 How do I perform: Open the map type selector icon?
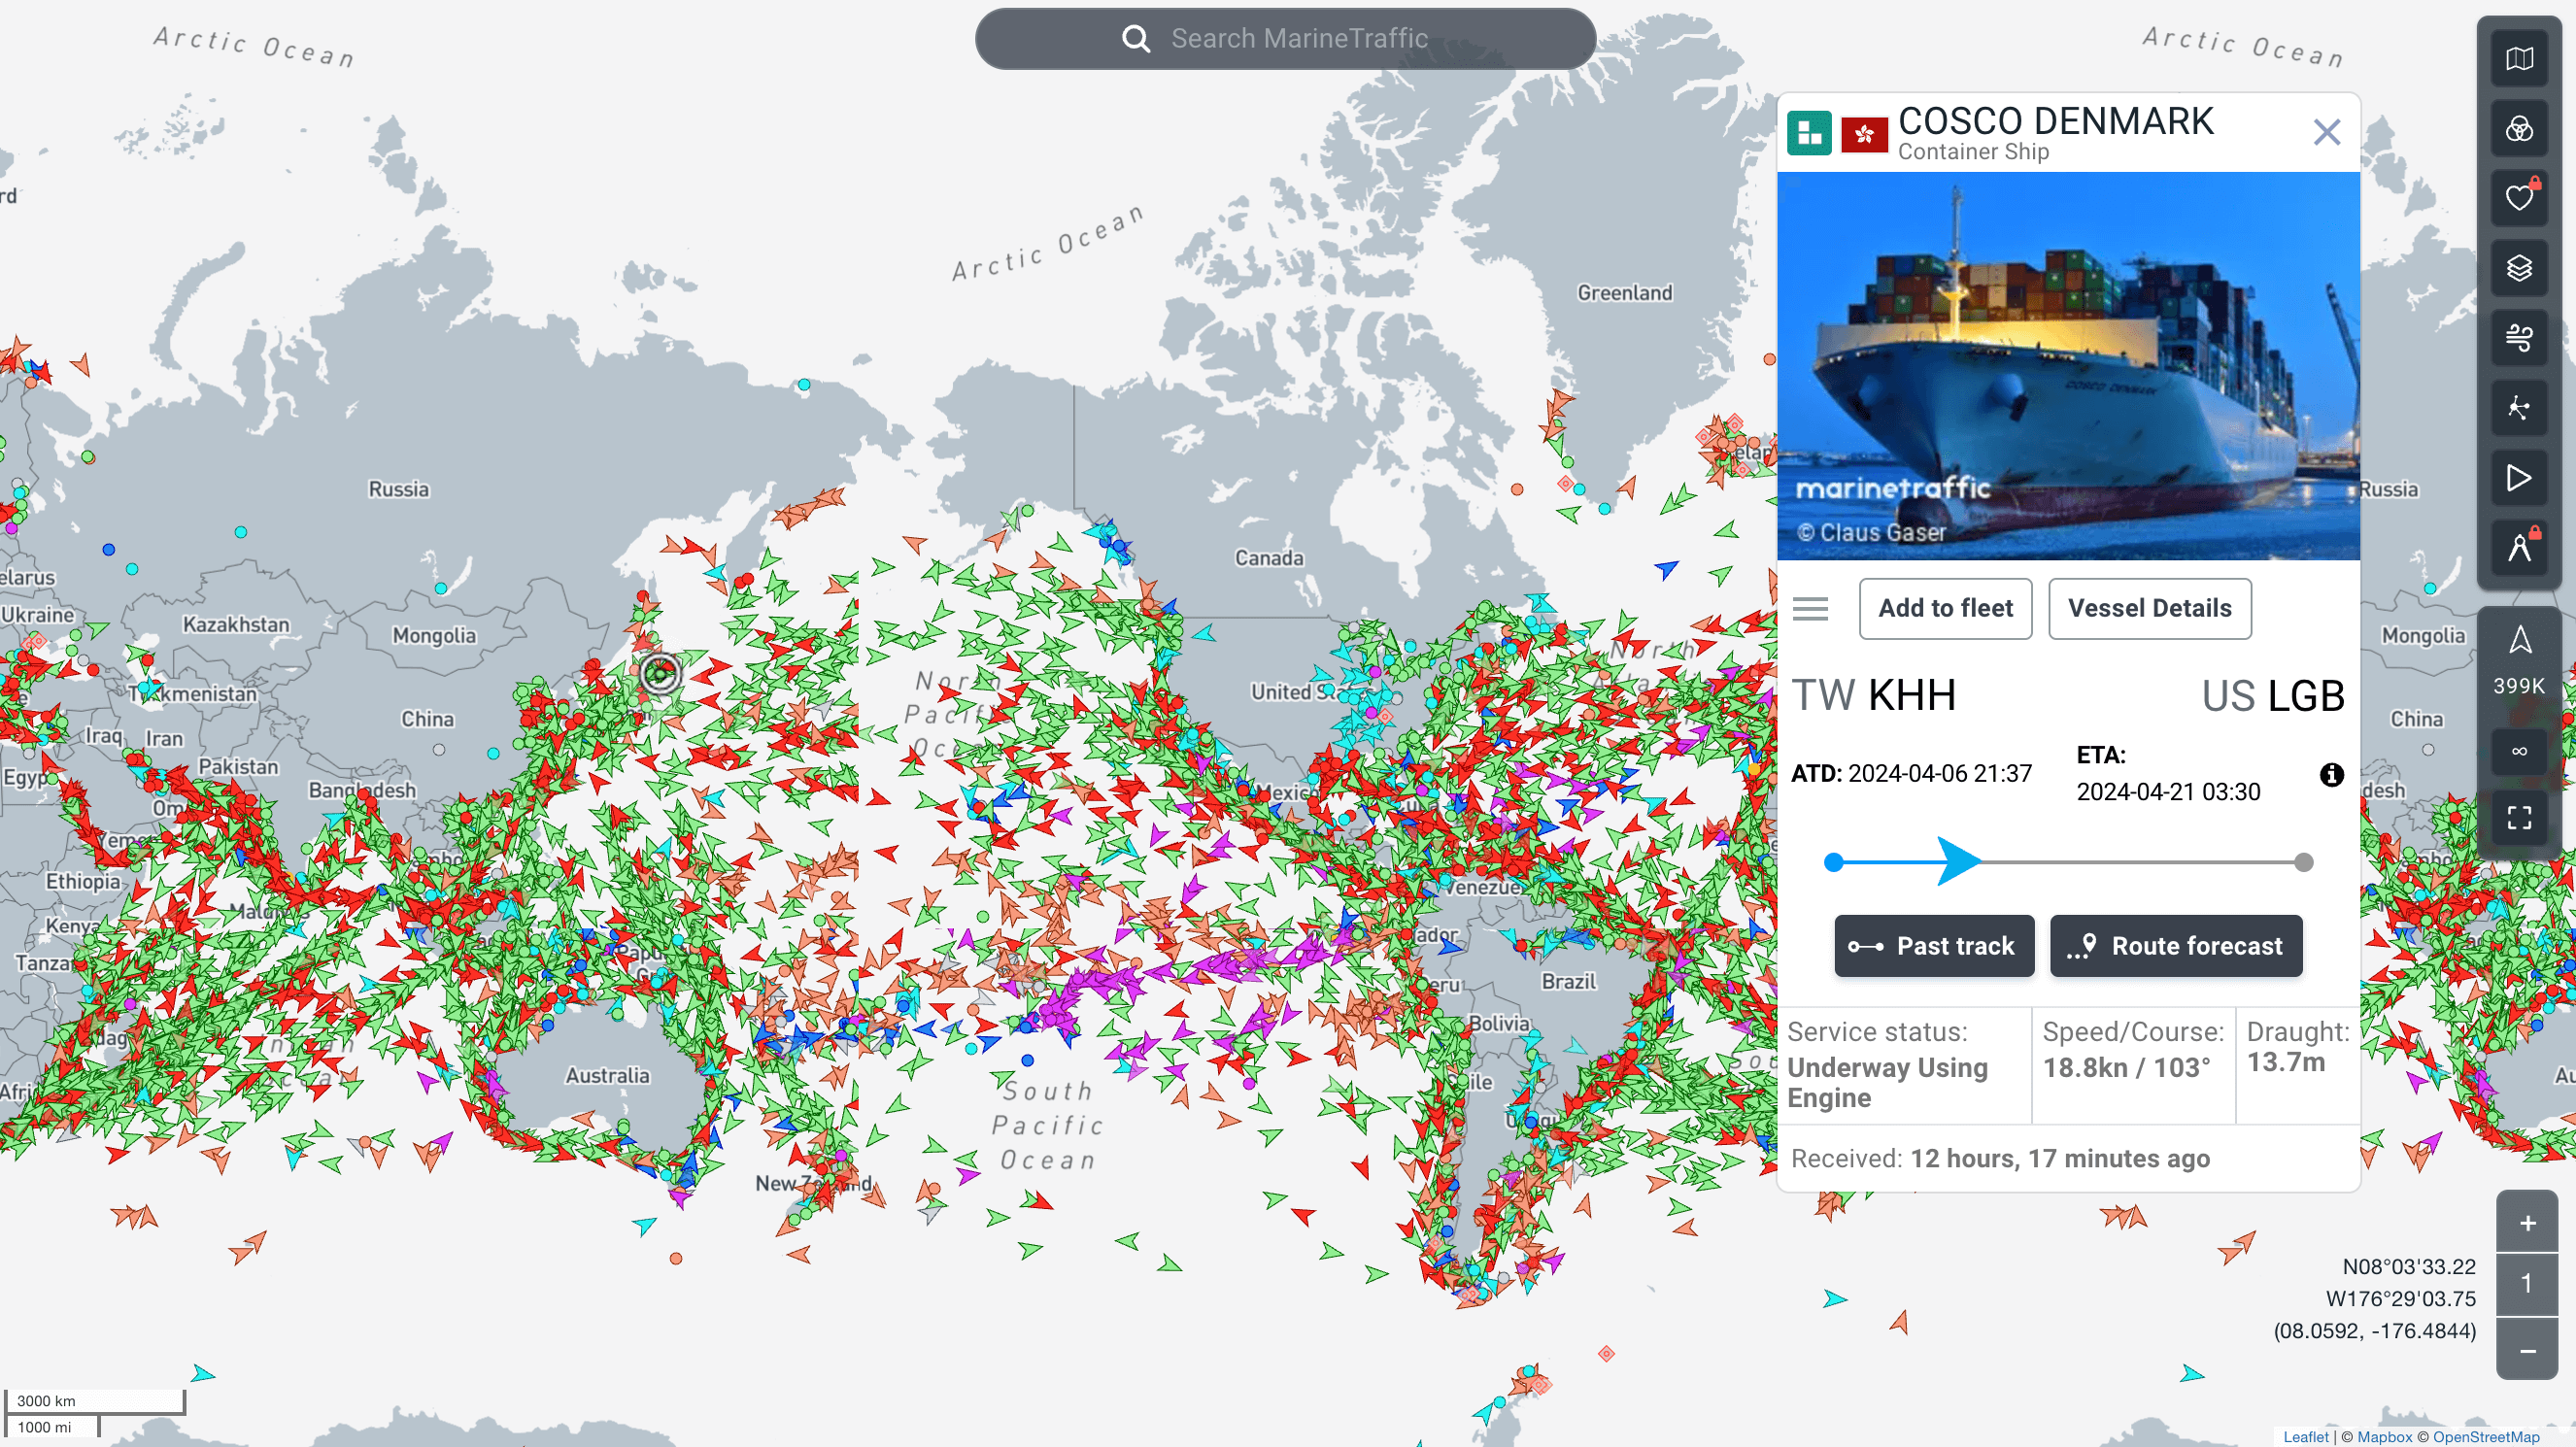click(2519, 59)
